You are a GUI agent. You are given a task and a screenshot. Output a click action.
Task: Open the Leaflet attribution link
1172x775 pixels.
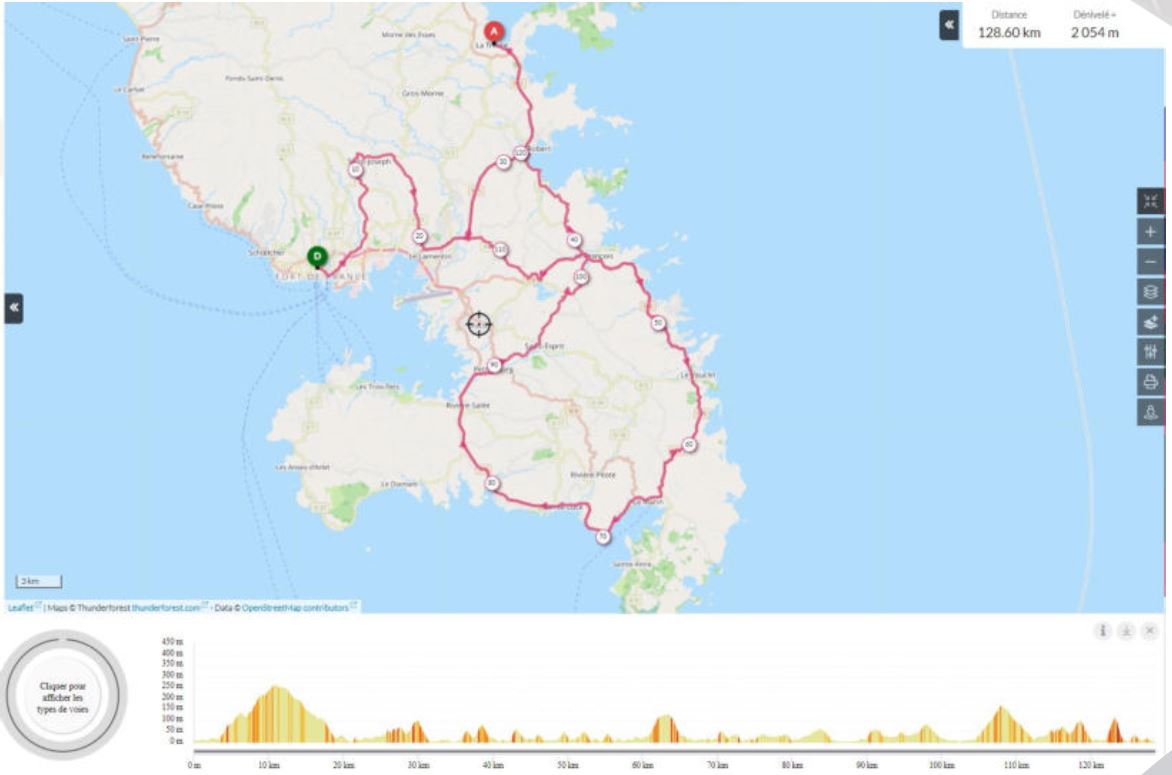(x=20, y=608)
